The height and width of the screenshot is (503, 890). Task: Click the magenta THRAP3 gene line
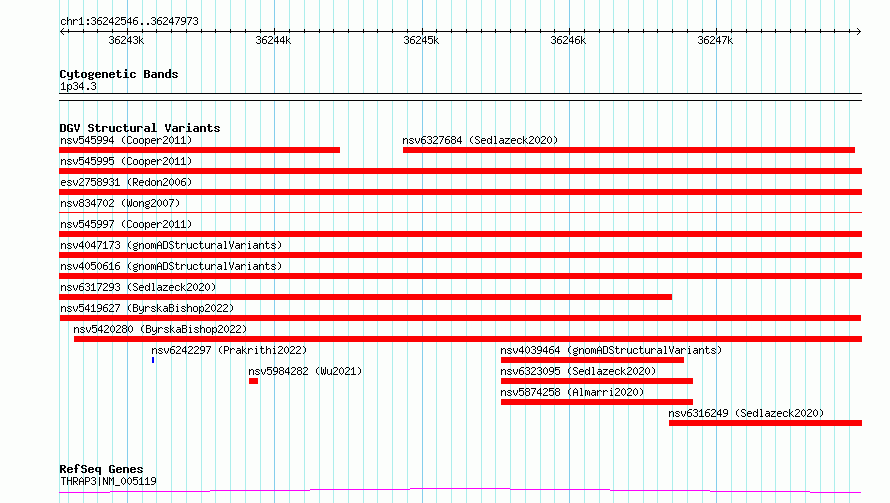[x=460, y=491]
